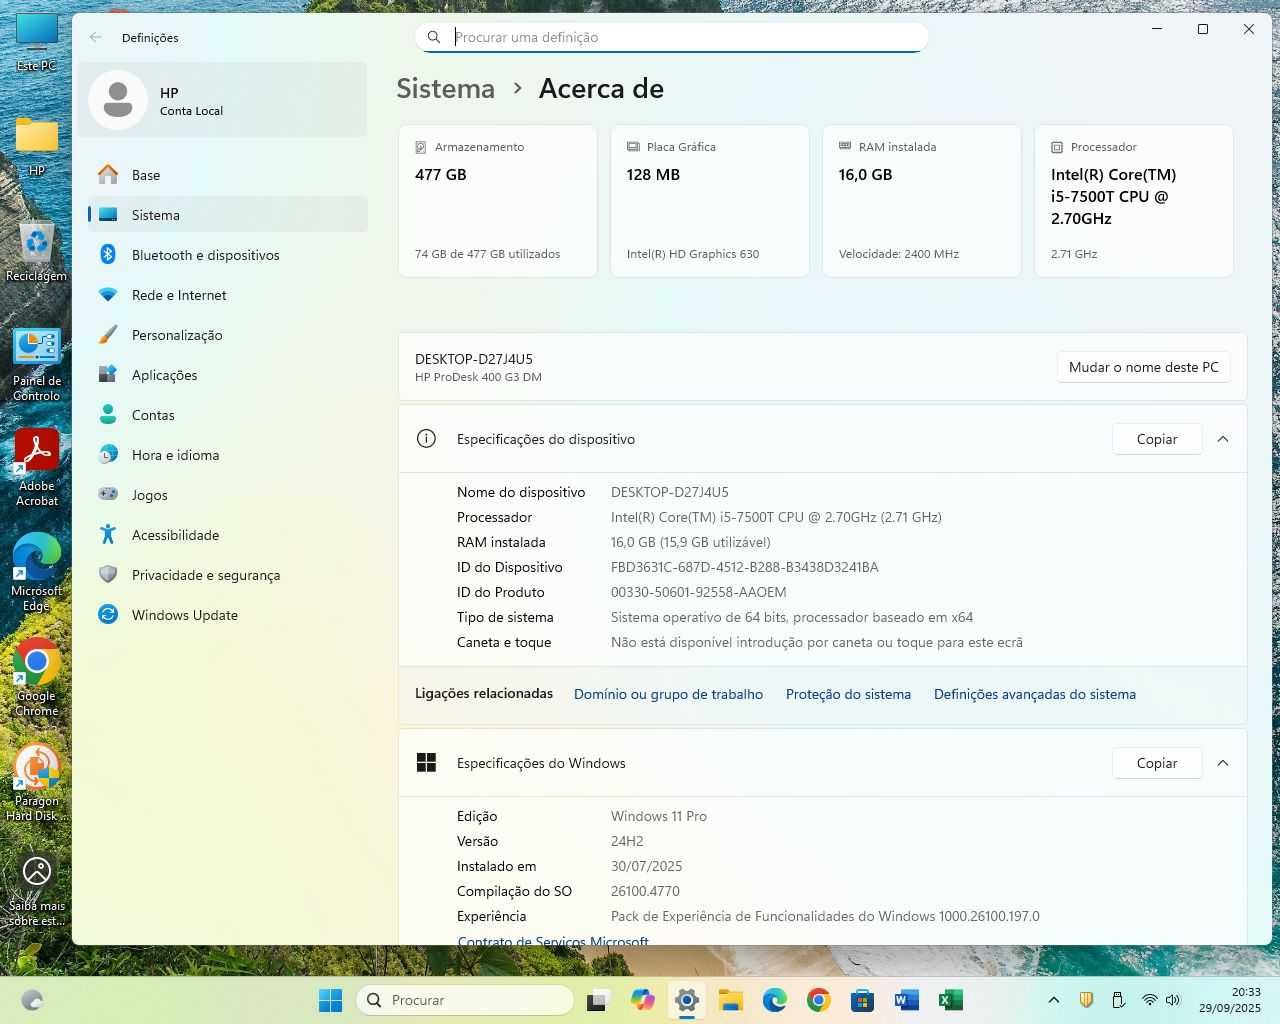The image size is (1280, 1024).
Task: Open the Placa Gráfica card
Action: [710, 201]
